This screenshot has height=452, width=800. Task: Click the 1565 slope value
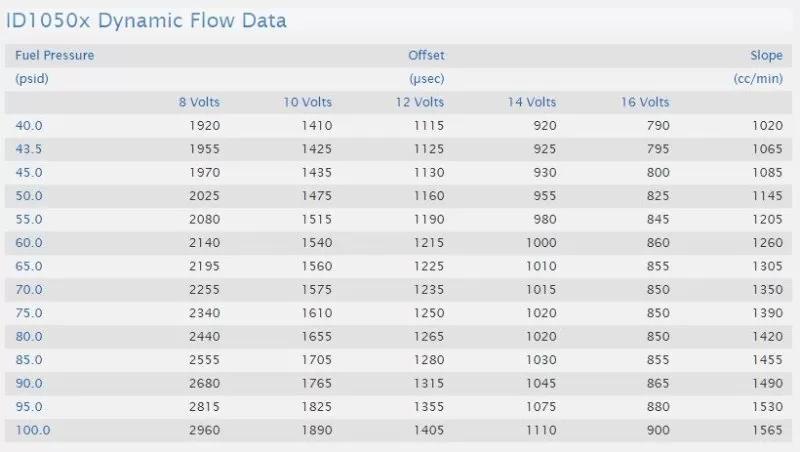point(767,430)
